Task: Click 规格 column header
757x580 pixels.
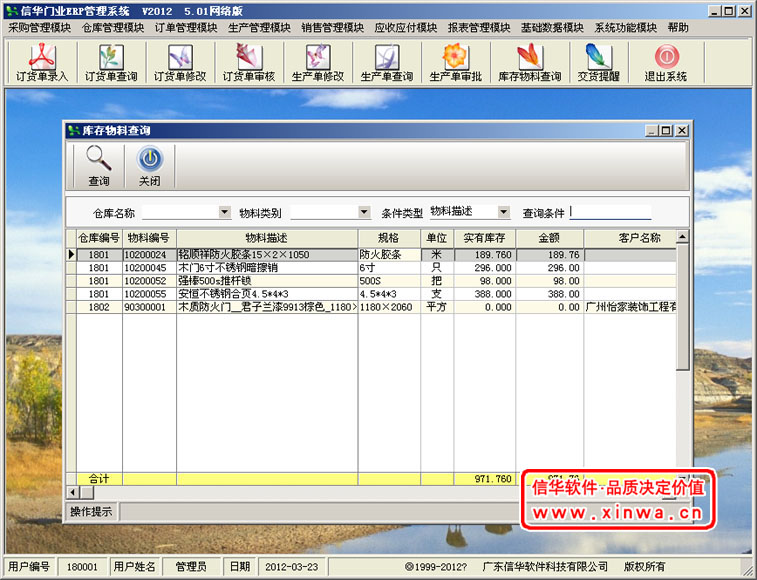Action: click(389, 238)
